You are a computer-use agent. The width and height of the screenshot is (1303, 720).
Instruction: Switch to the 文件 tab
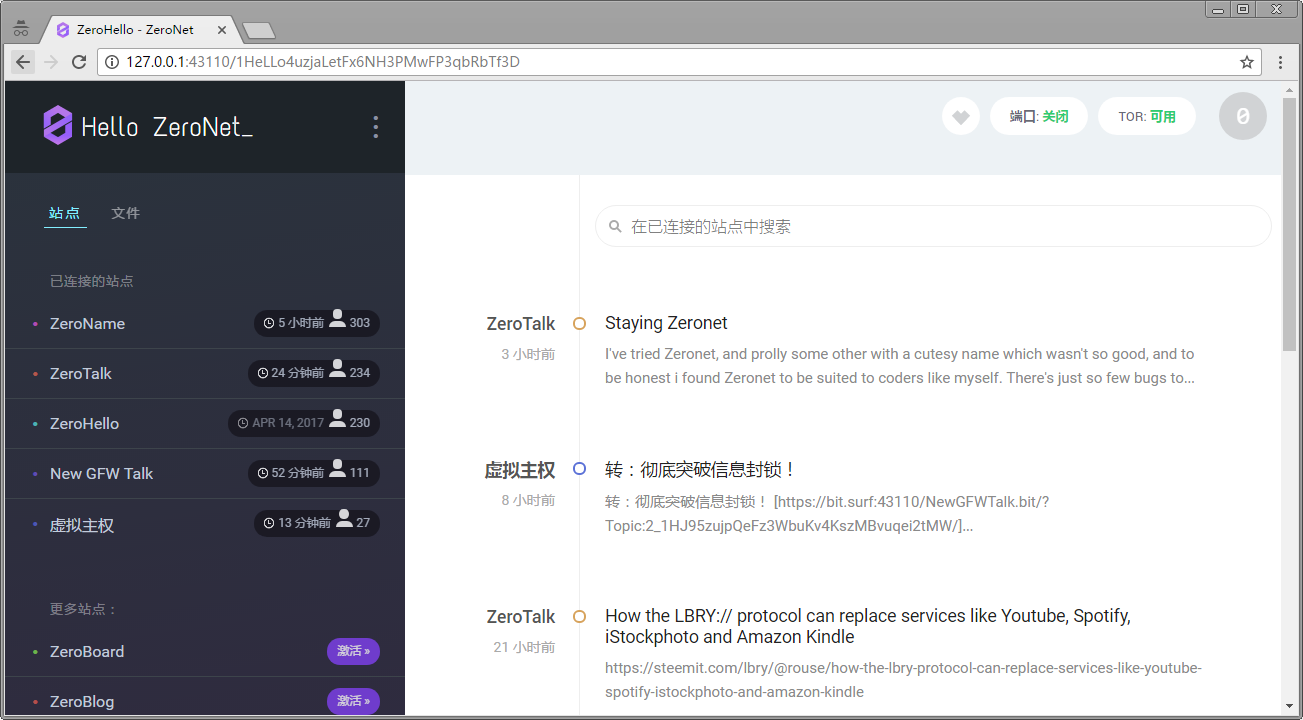coord(125,213)
